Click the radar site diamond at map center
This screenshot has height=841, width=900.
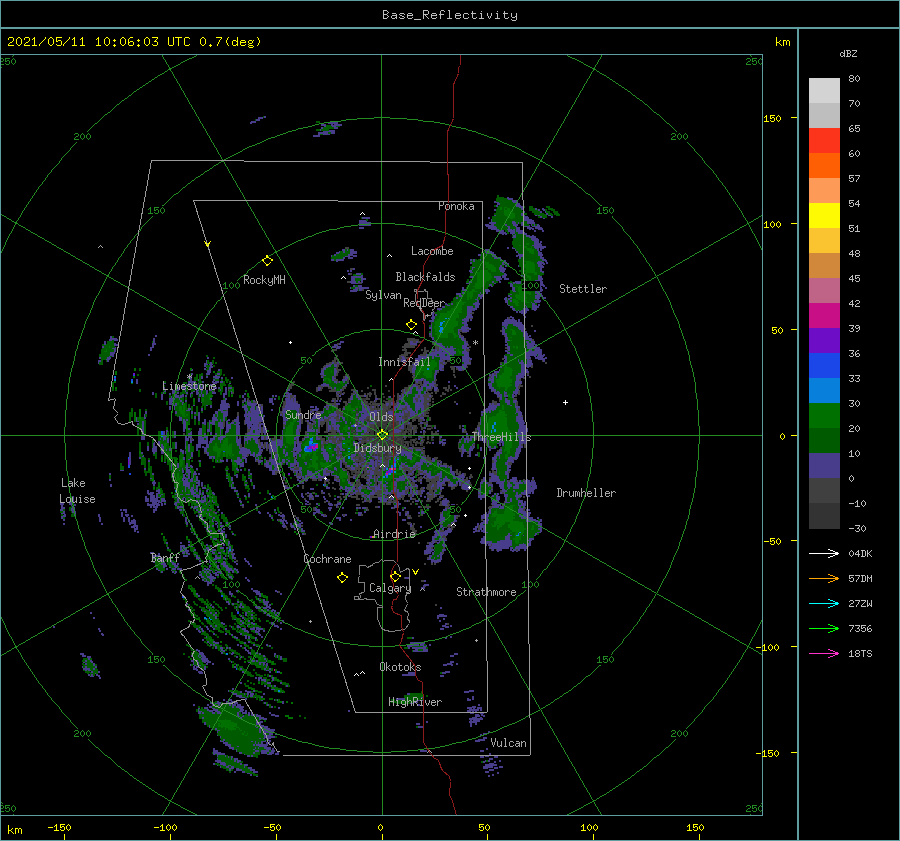tap(382, 435)
